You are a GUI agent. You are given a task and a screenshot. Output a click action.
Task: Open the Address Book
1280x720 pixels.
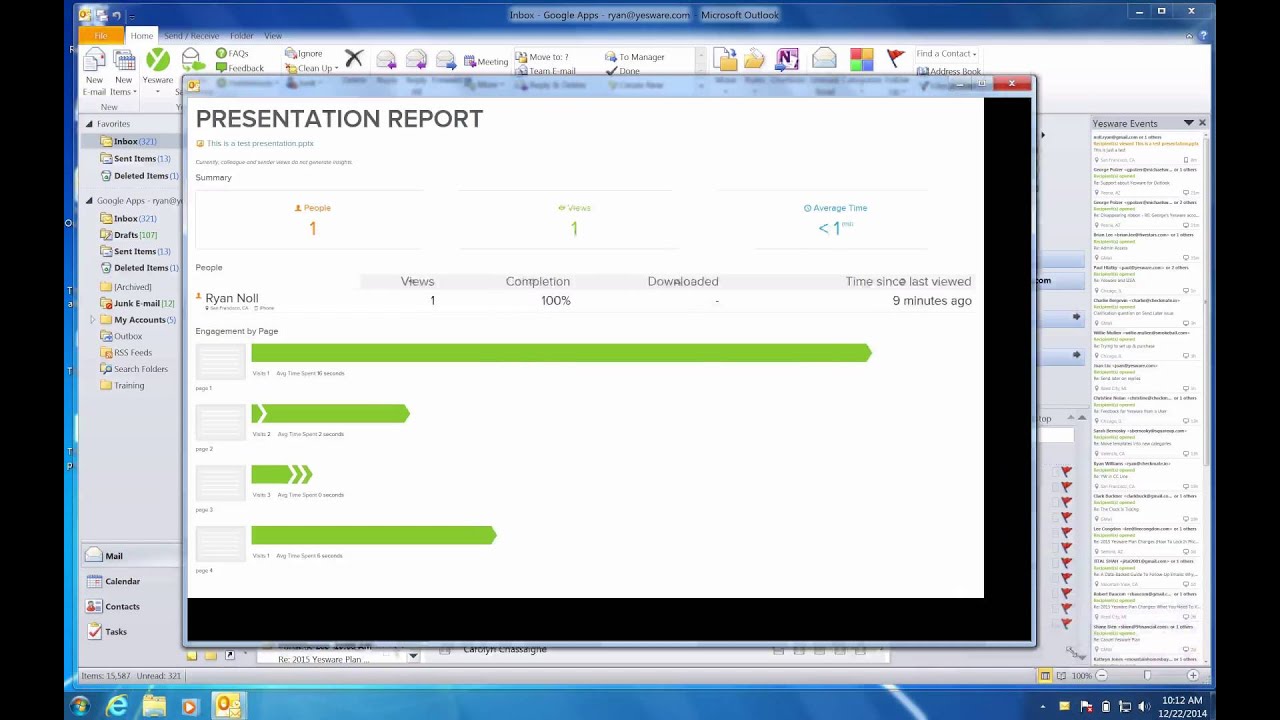pos(948,71)
